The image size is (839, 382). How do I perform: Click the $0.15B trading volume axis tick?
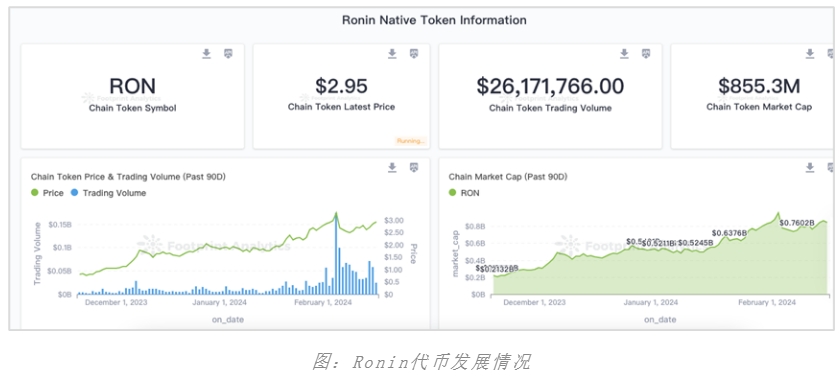coord(61,224)
